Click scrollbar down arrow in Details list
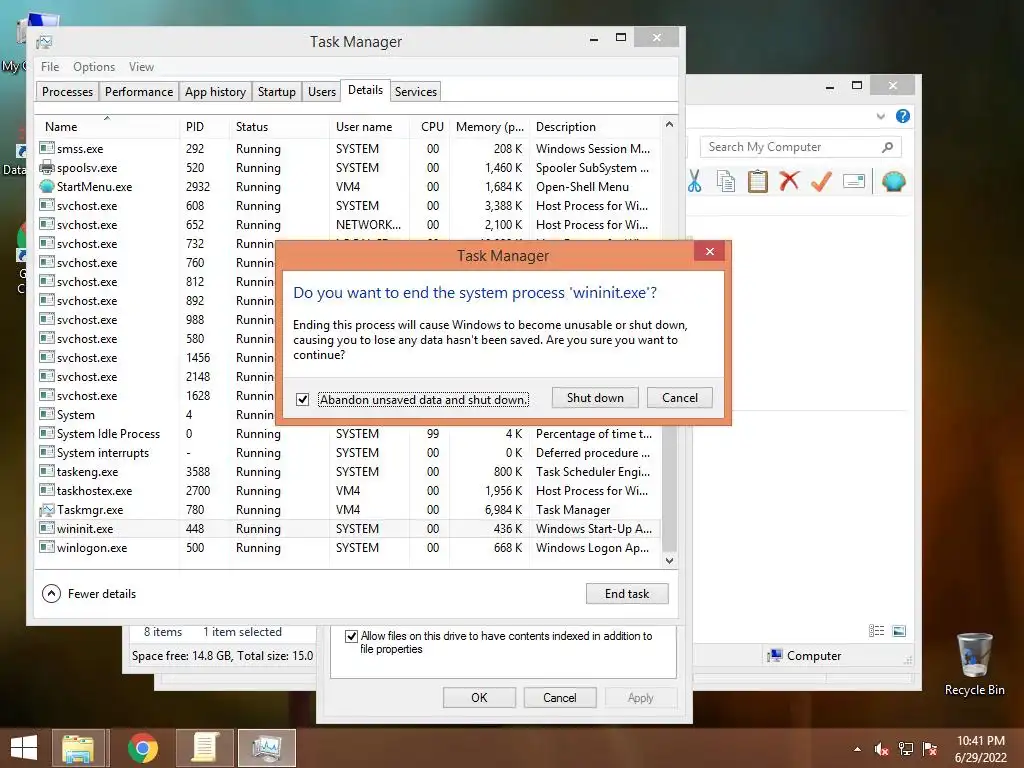Viewport: 1024px width, 768px height. pyautogui.click(x=669, y=560)
